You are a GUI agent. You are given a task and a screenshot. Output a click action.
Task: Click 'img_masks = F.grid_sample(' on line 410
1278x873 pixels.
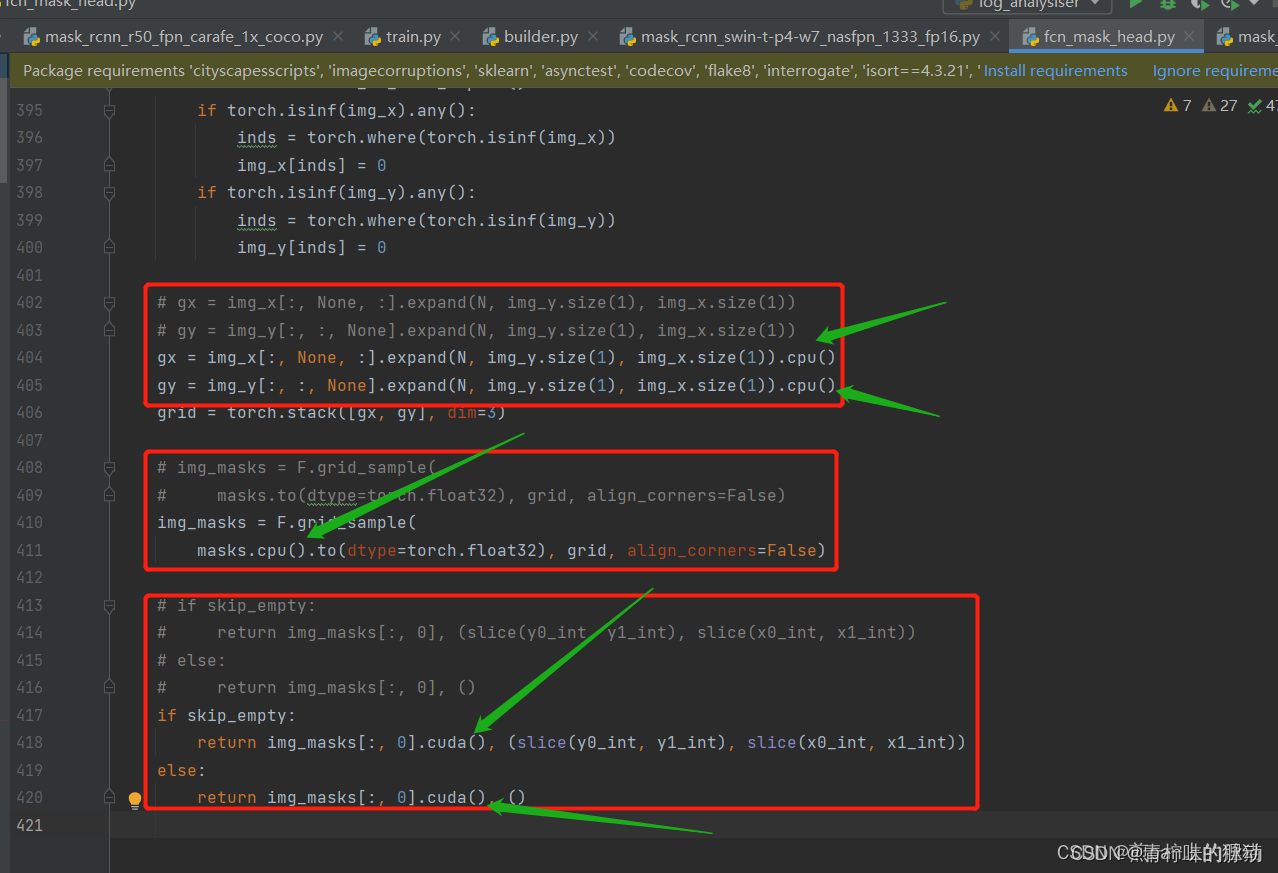click(x=286, y=522)
